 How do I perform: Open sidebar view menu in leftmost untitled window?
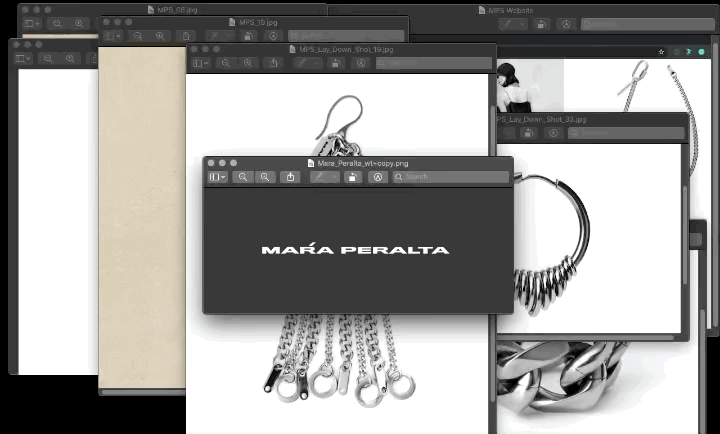click(23, 58)
